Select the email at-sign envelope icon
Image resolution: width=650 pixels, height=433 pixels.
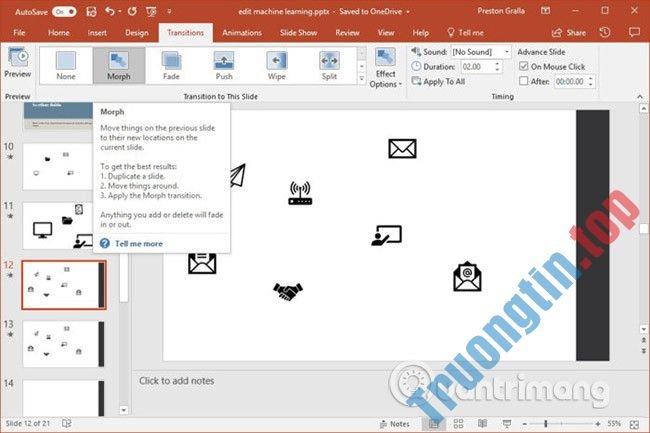point(467,276)
